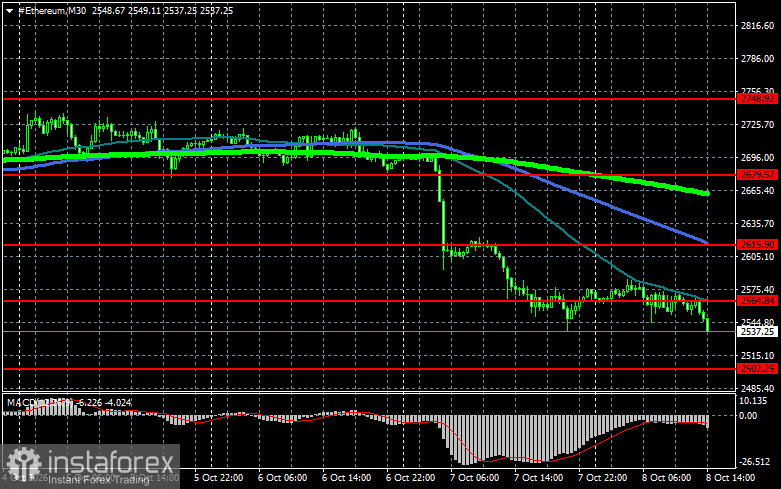
Task: Click the 5 Oct 22:00 time label
Action: 218,478
